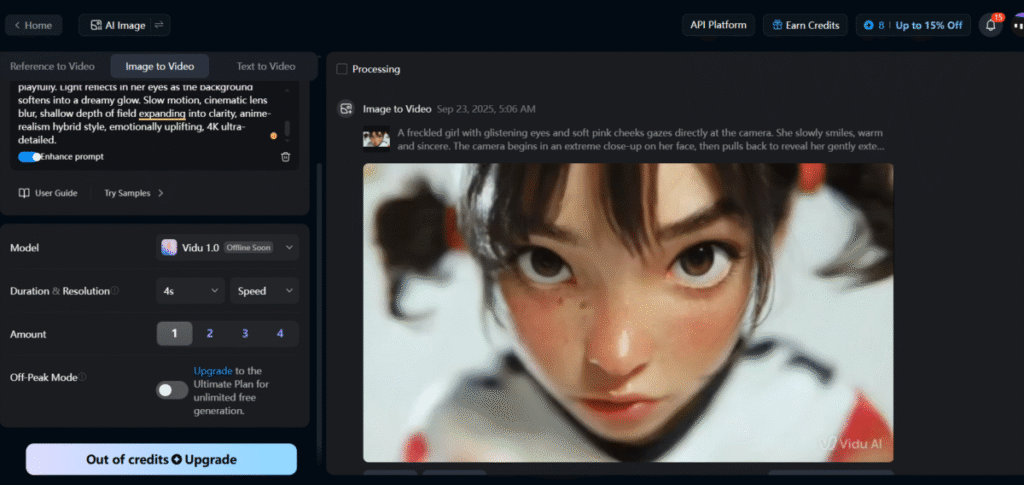Open Try Samples
The image size is (1024, 485).
134,193
